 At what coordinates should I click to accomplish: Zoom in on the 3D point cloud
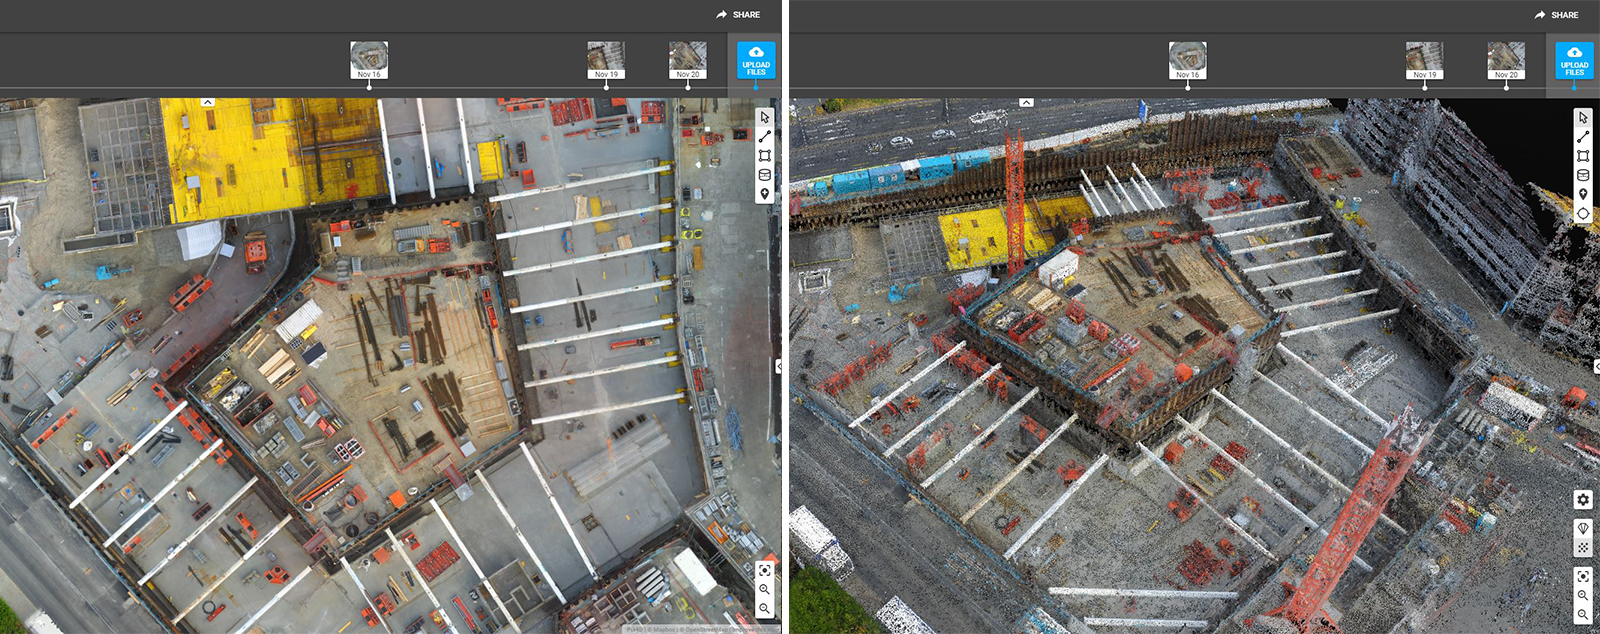1583,595
